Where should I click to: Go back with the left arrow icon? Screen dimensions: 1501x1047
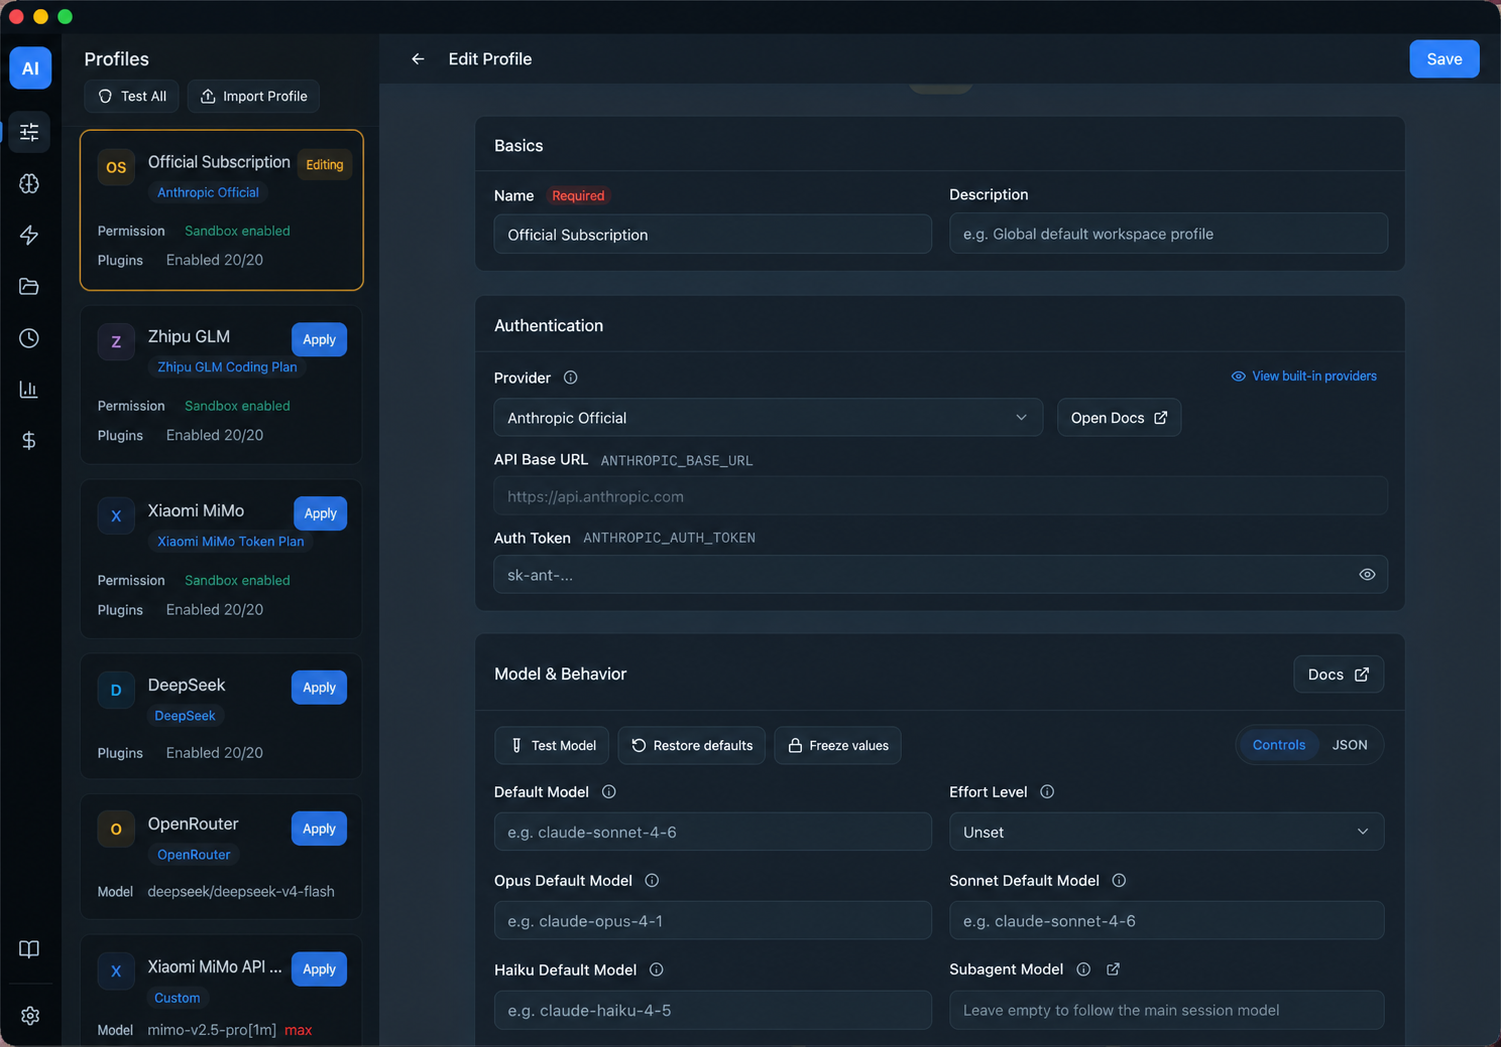tap(418, 59)
